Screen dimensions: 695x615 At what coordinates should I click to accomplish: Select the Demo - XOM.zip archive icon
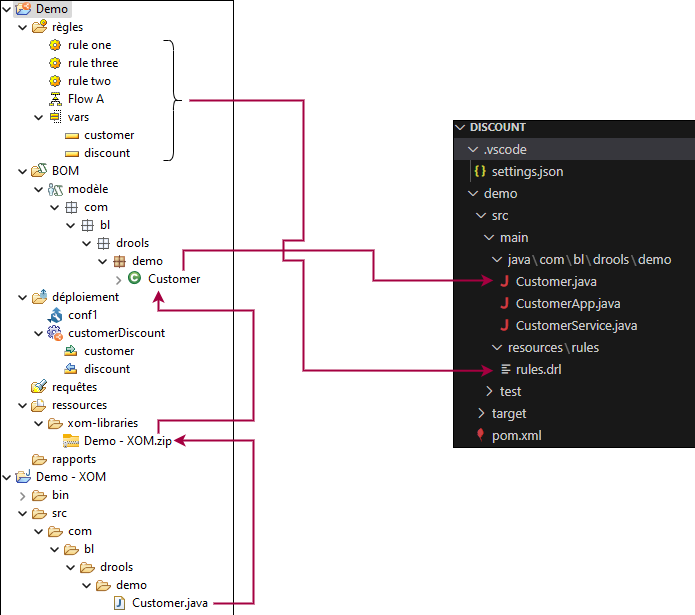pos(71,441)
